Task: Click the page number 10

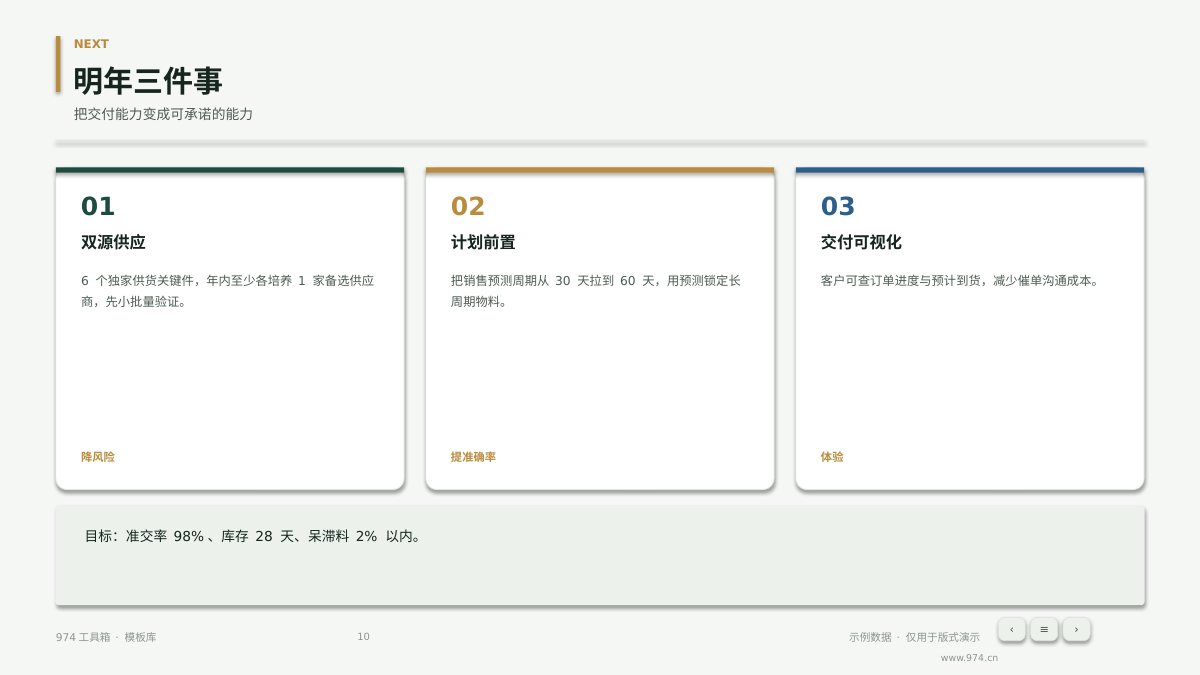Action: (363, 637)
